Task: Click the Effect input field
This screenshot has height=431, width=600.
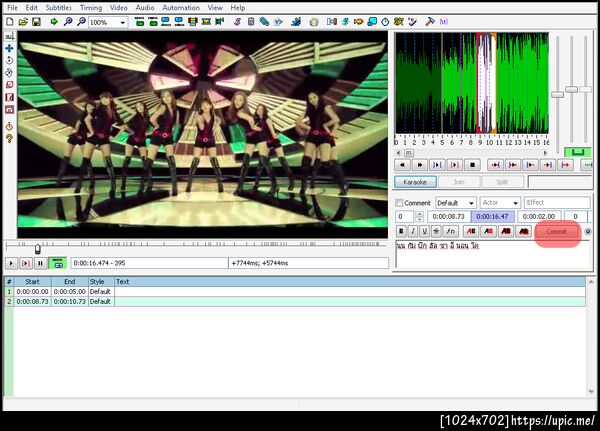Action: coord(557,203)
